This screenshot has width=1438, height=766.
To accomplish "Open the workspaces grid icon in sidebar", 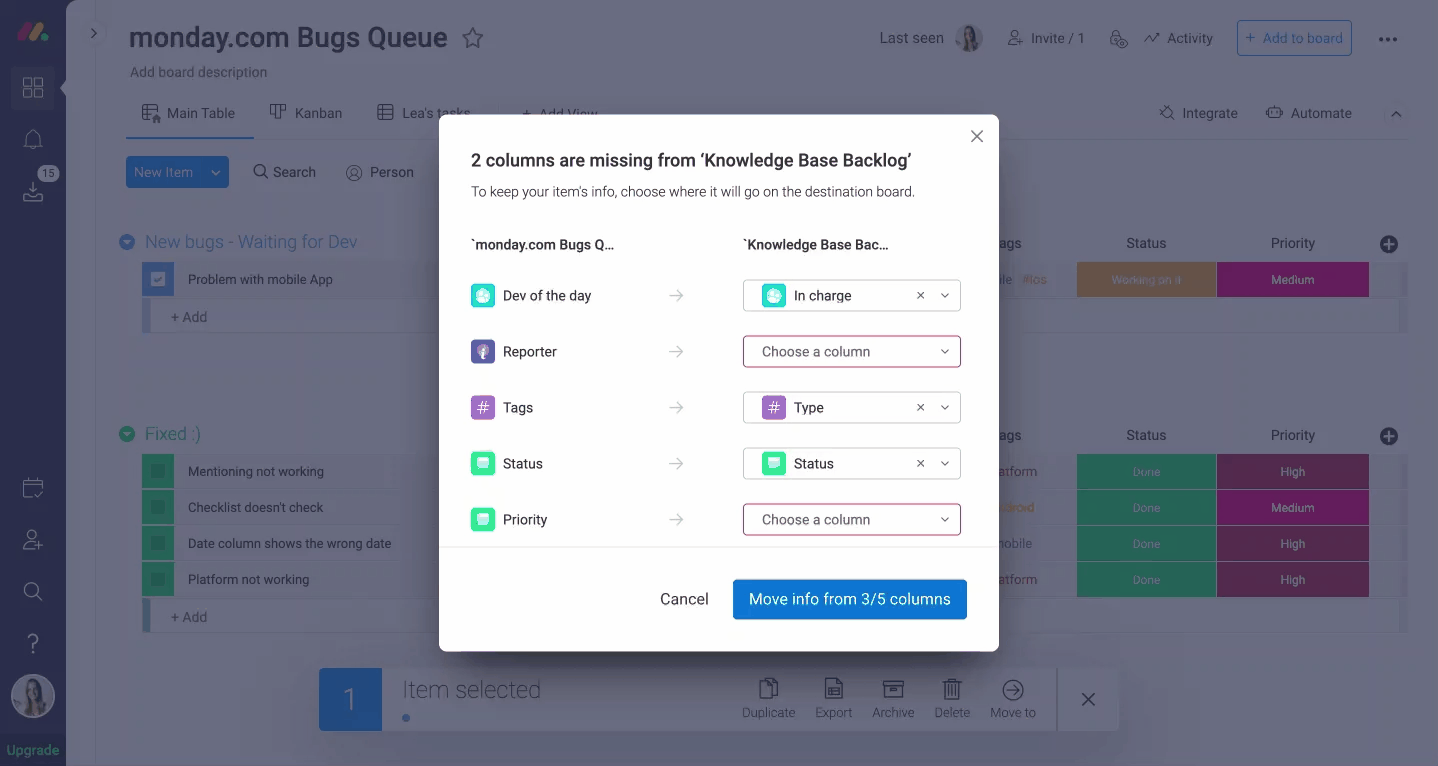I will pyautogui.click(x=33, y=88).
